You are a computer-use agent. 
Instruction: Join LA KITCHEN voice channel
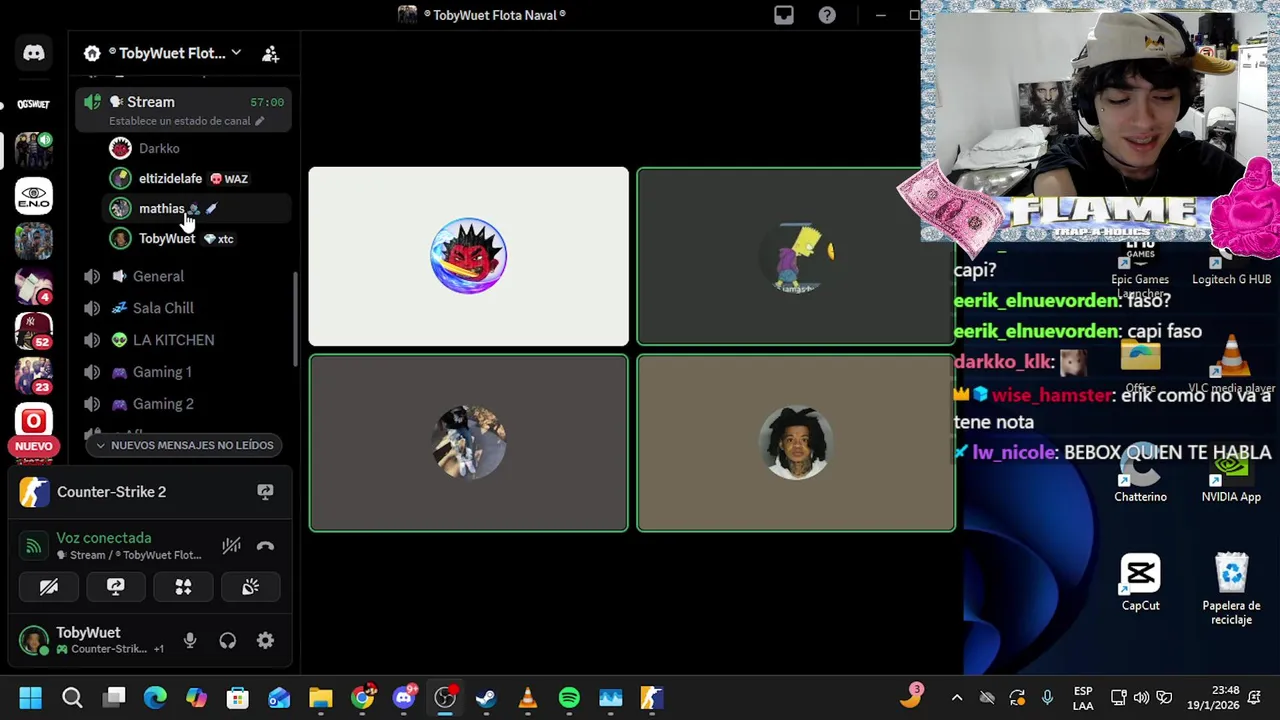[x=184, y=340]
